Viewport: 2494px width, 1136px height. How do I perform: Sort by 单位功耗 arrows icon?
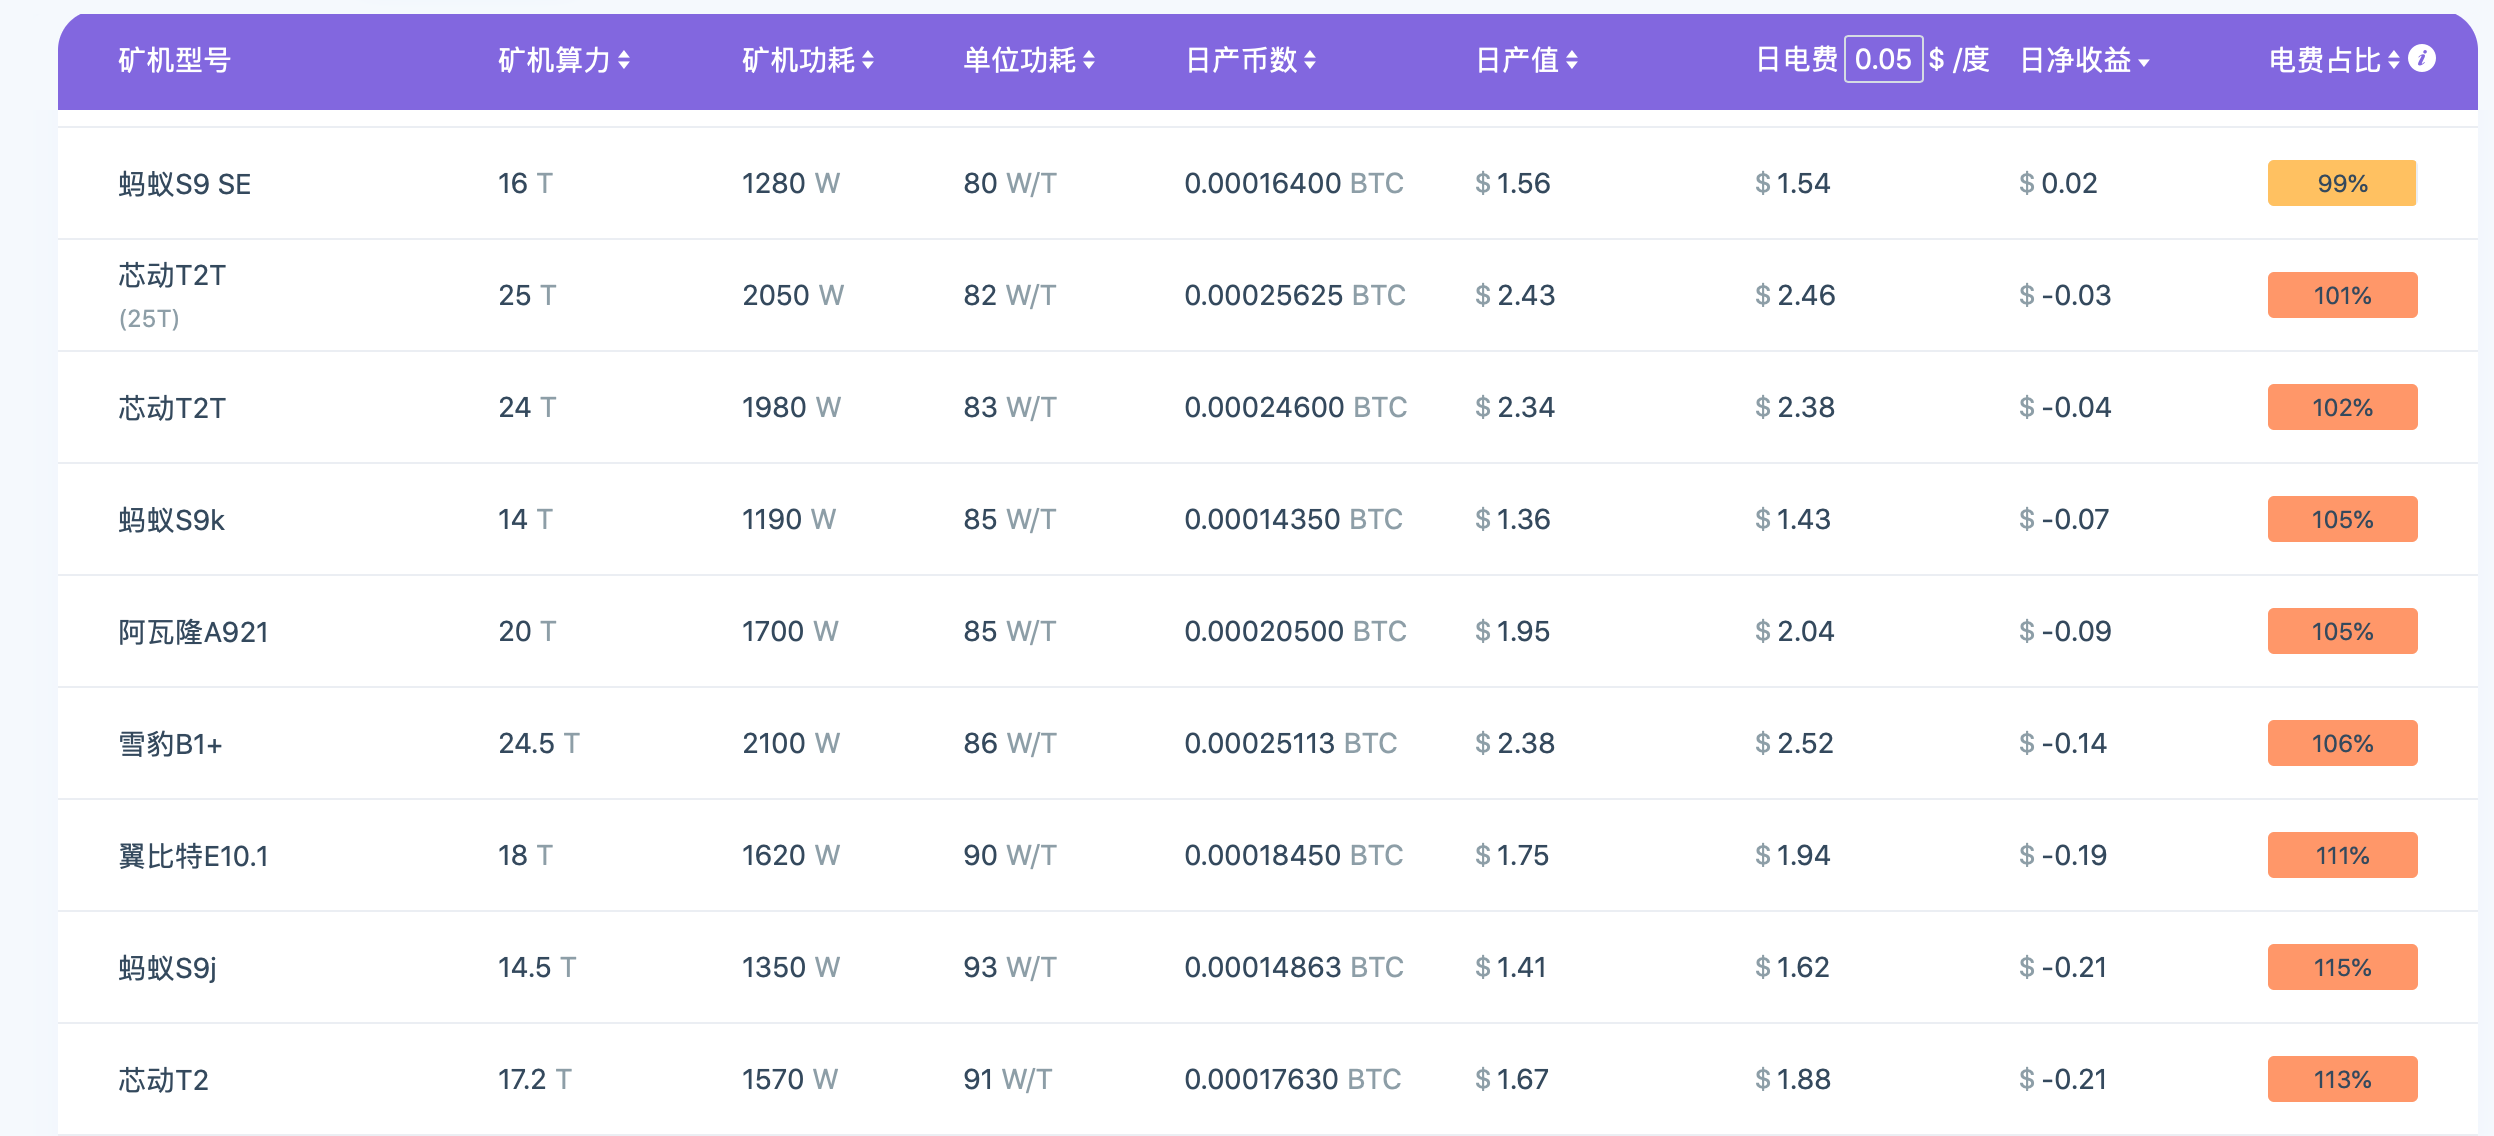(x=1089, y=61)
